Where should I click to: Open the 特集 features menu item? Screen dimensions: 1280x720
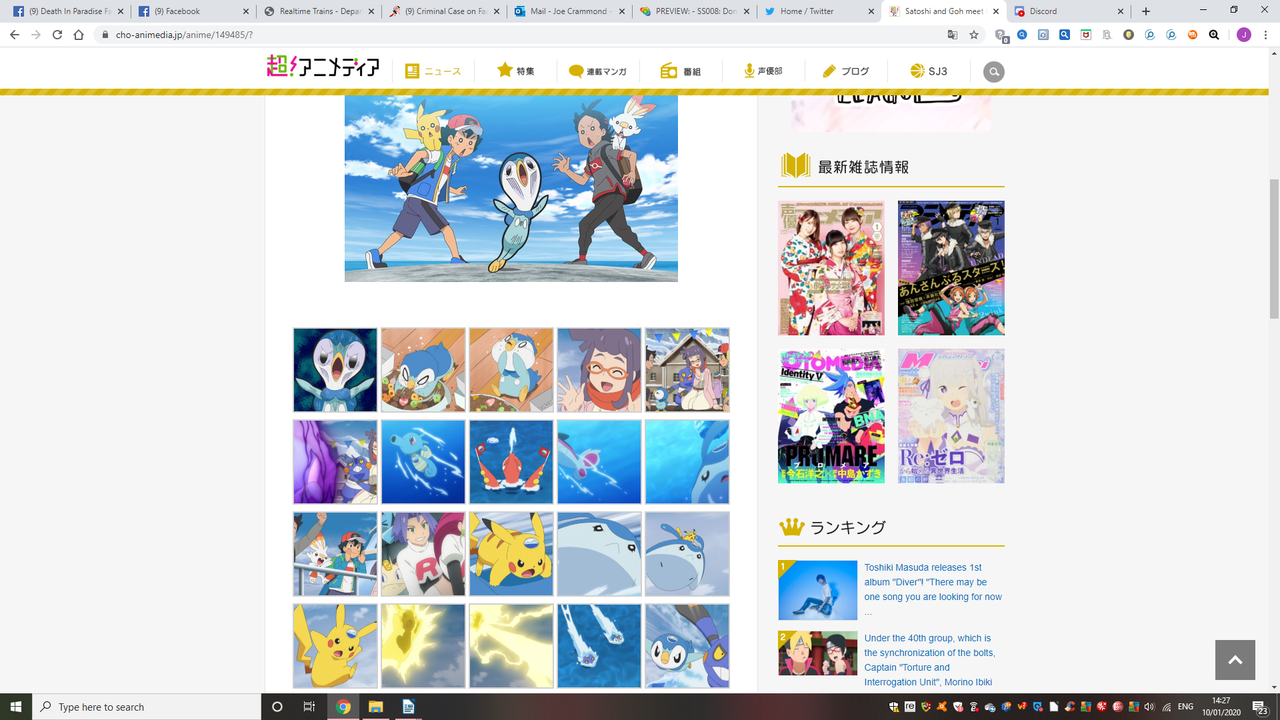516,72
